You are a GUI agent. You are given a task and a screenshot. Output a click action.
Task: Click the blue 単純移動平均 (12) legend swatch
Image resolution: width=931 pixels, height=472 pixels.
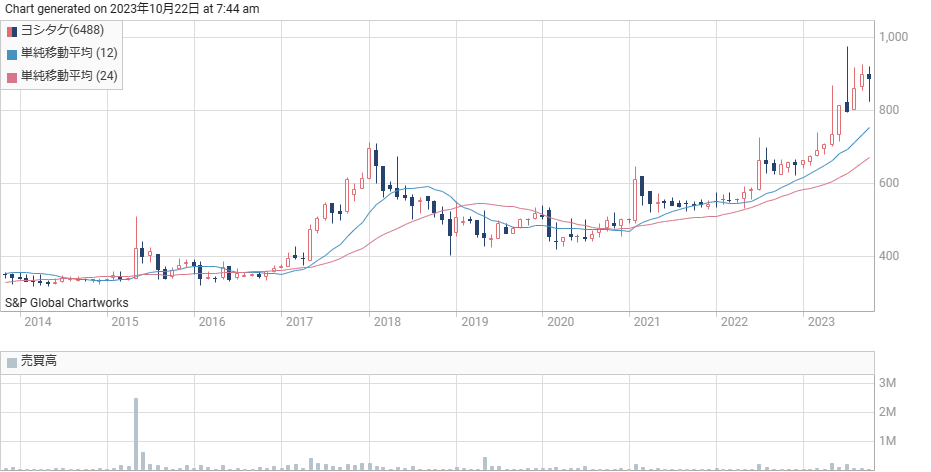click(x=12, y=54)
